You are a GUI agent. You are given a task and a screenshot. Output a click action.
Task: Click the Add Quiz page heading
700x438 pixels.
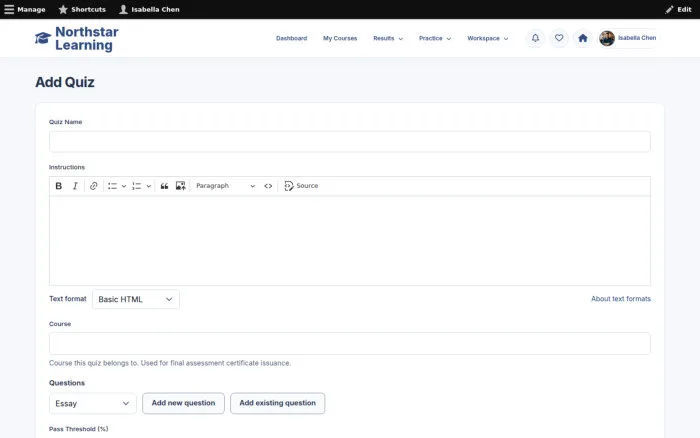point(65,82)
